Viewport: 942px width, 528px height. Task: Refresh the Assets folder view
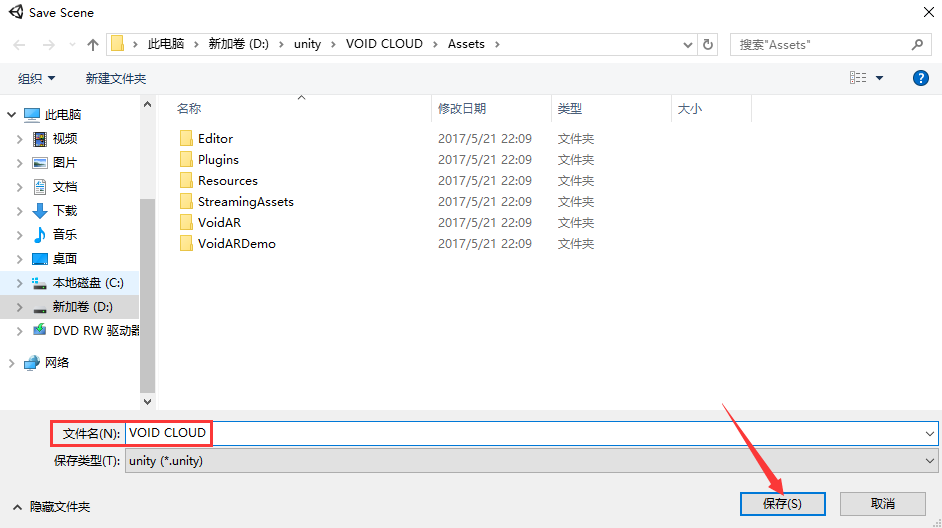[708, 44]
